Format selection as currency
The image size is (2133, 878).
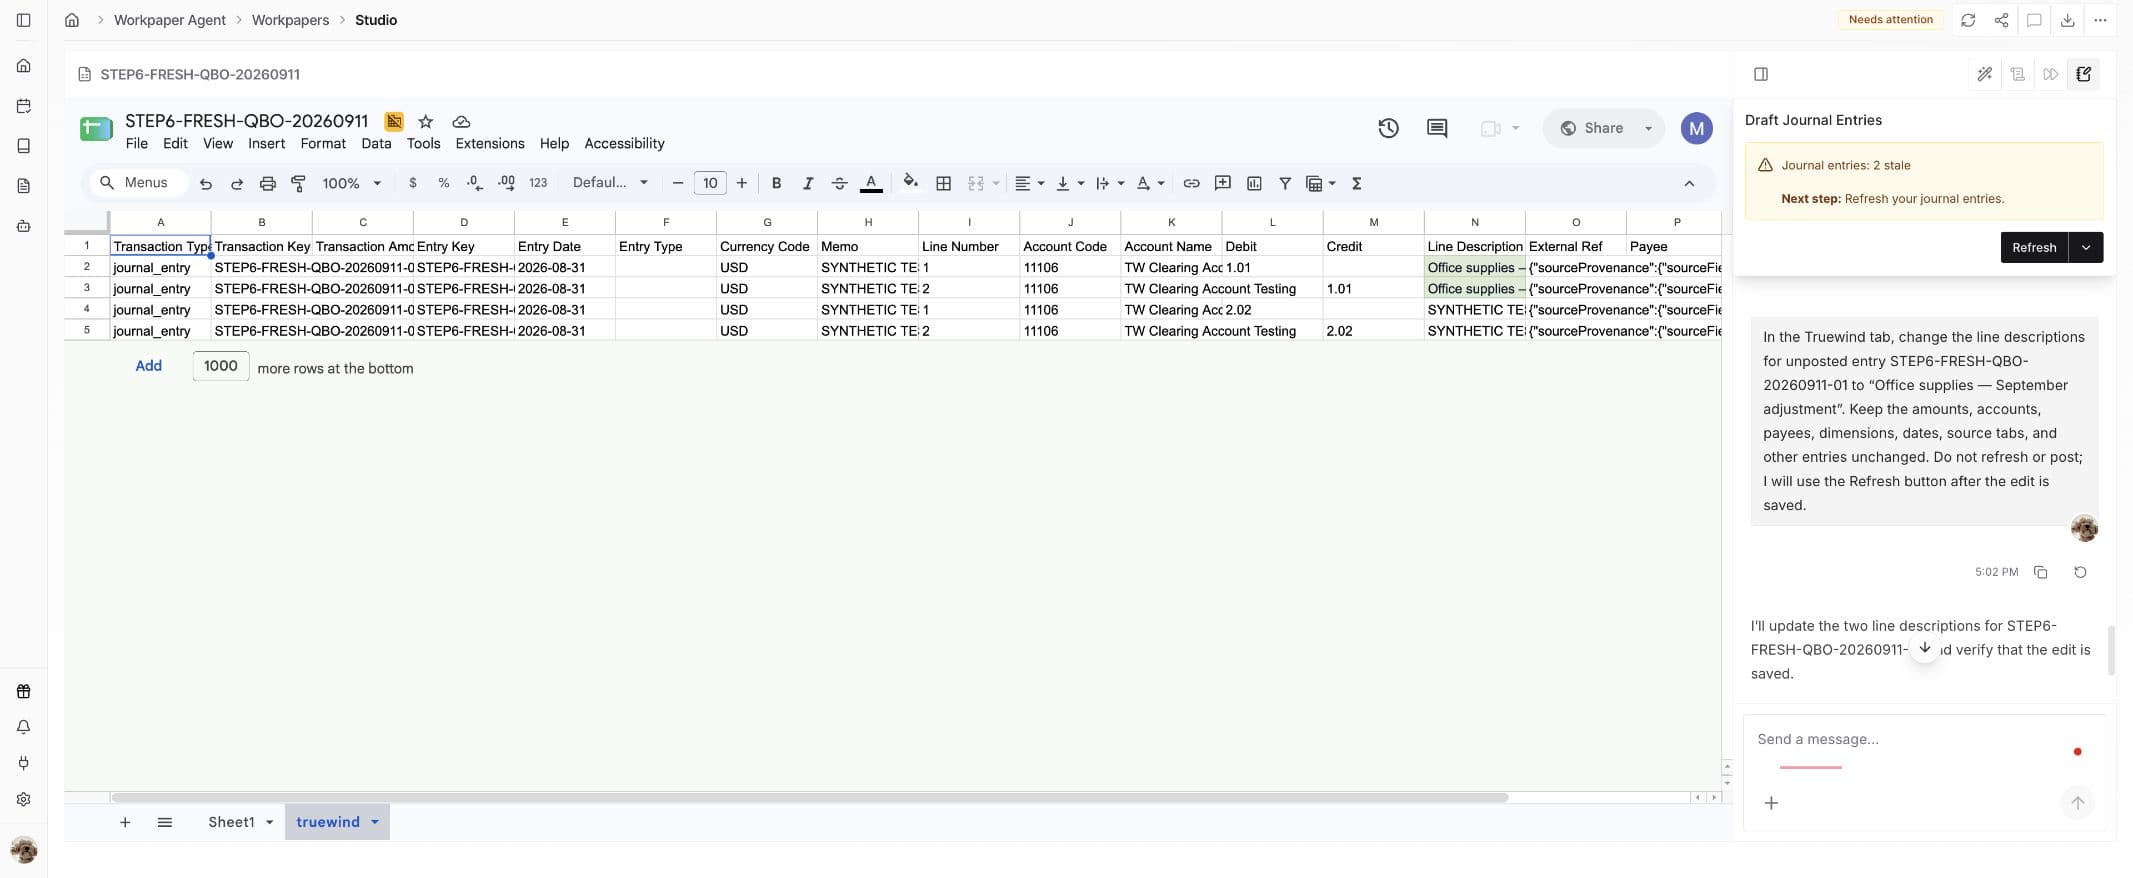coord(412,183)
